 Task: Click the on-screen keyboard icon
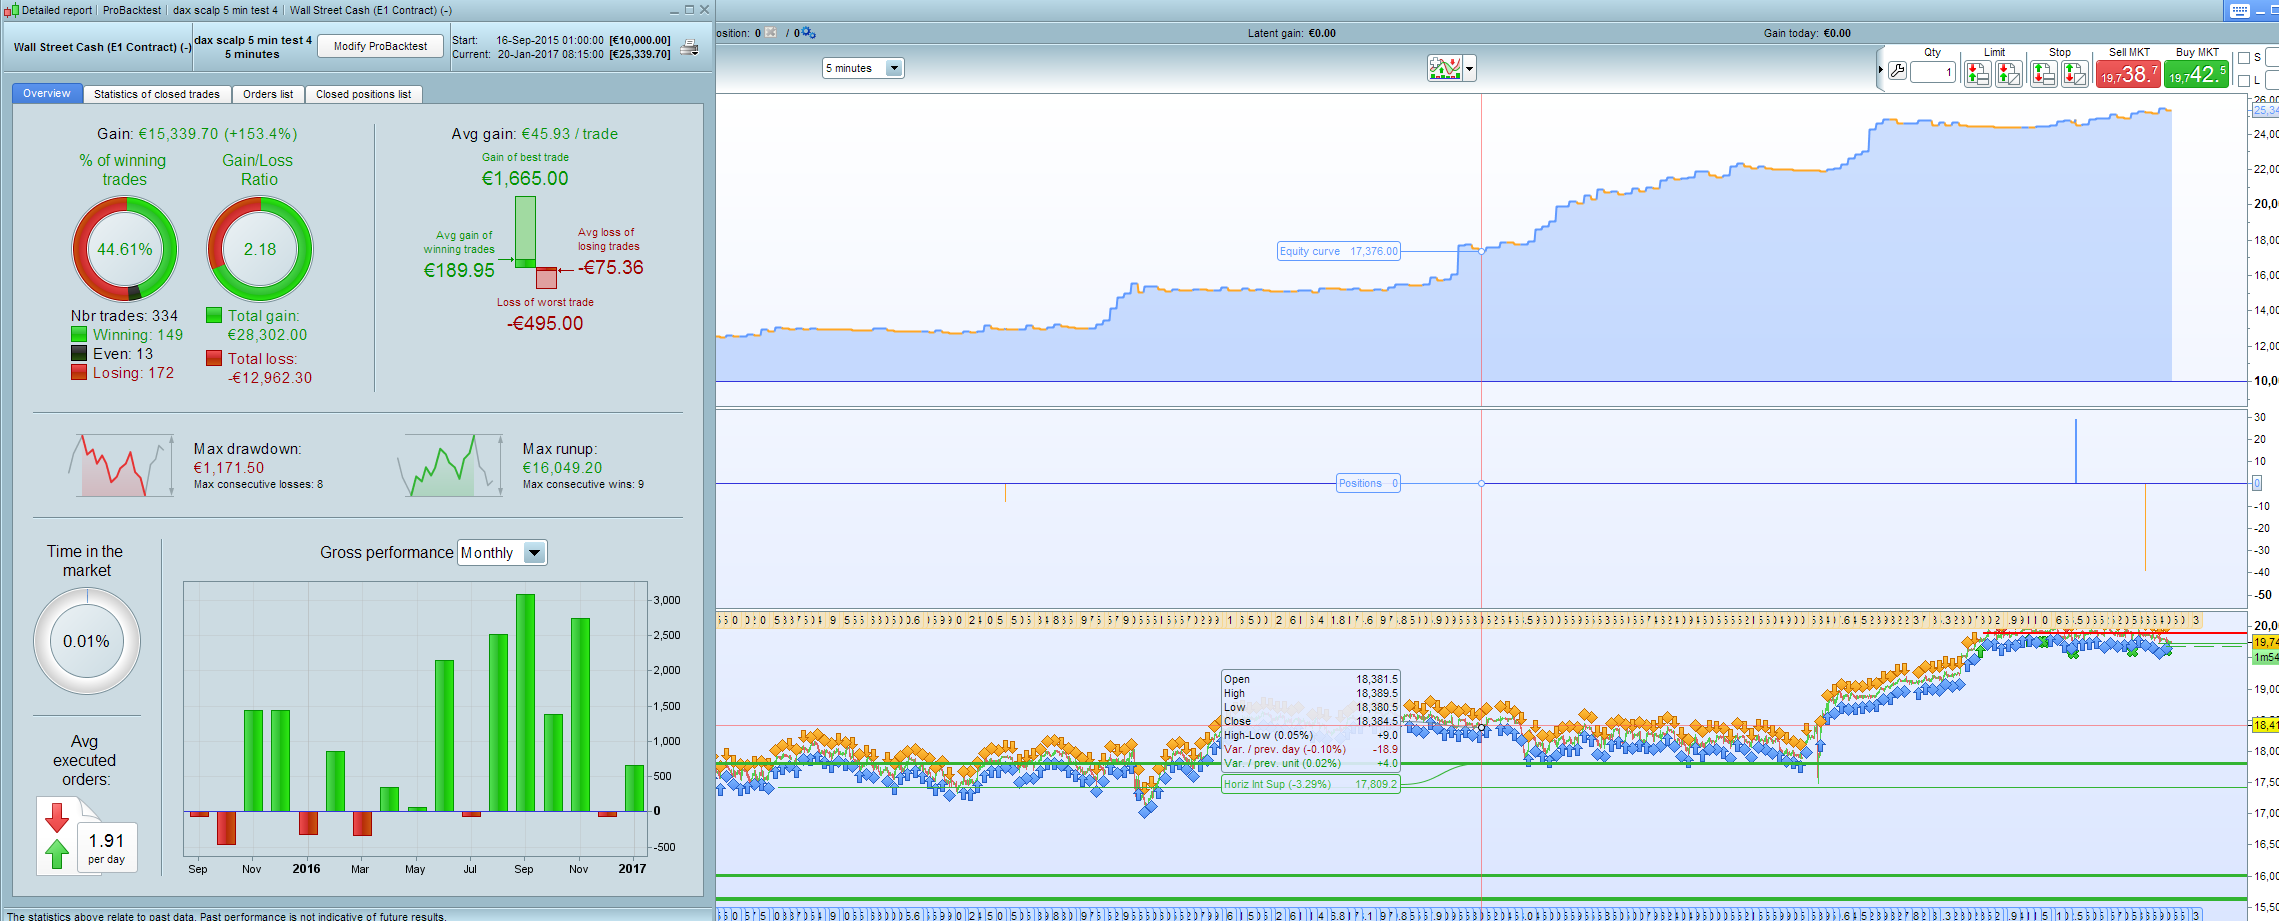[2240, 10]
